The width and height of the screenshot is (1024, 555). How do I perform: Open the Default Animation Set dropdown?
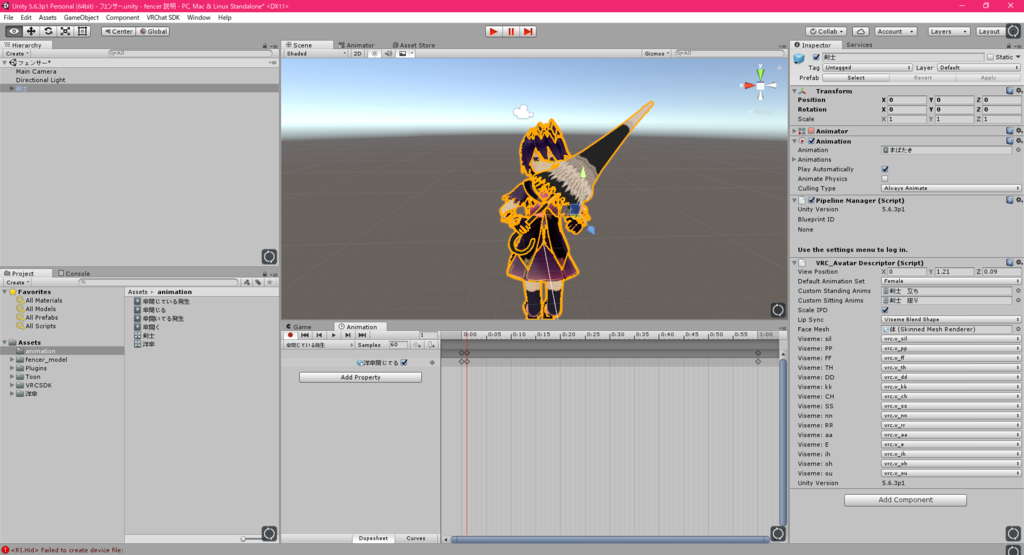pos(950,281)
